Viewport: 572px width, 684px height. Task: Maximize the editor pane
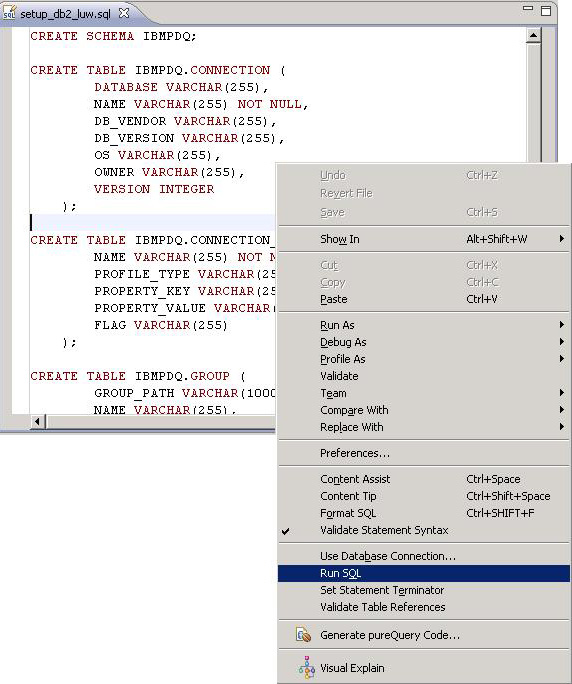(x=546, y=10)
